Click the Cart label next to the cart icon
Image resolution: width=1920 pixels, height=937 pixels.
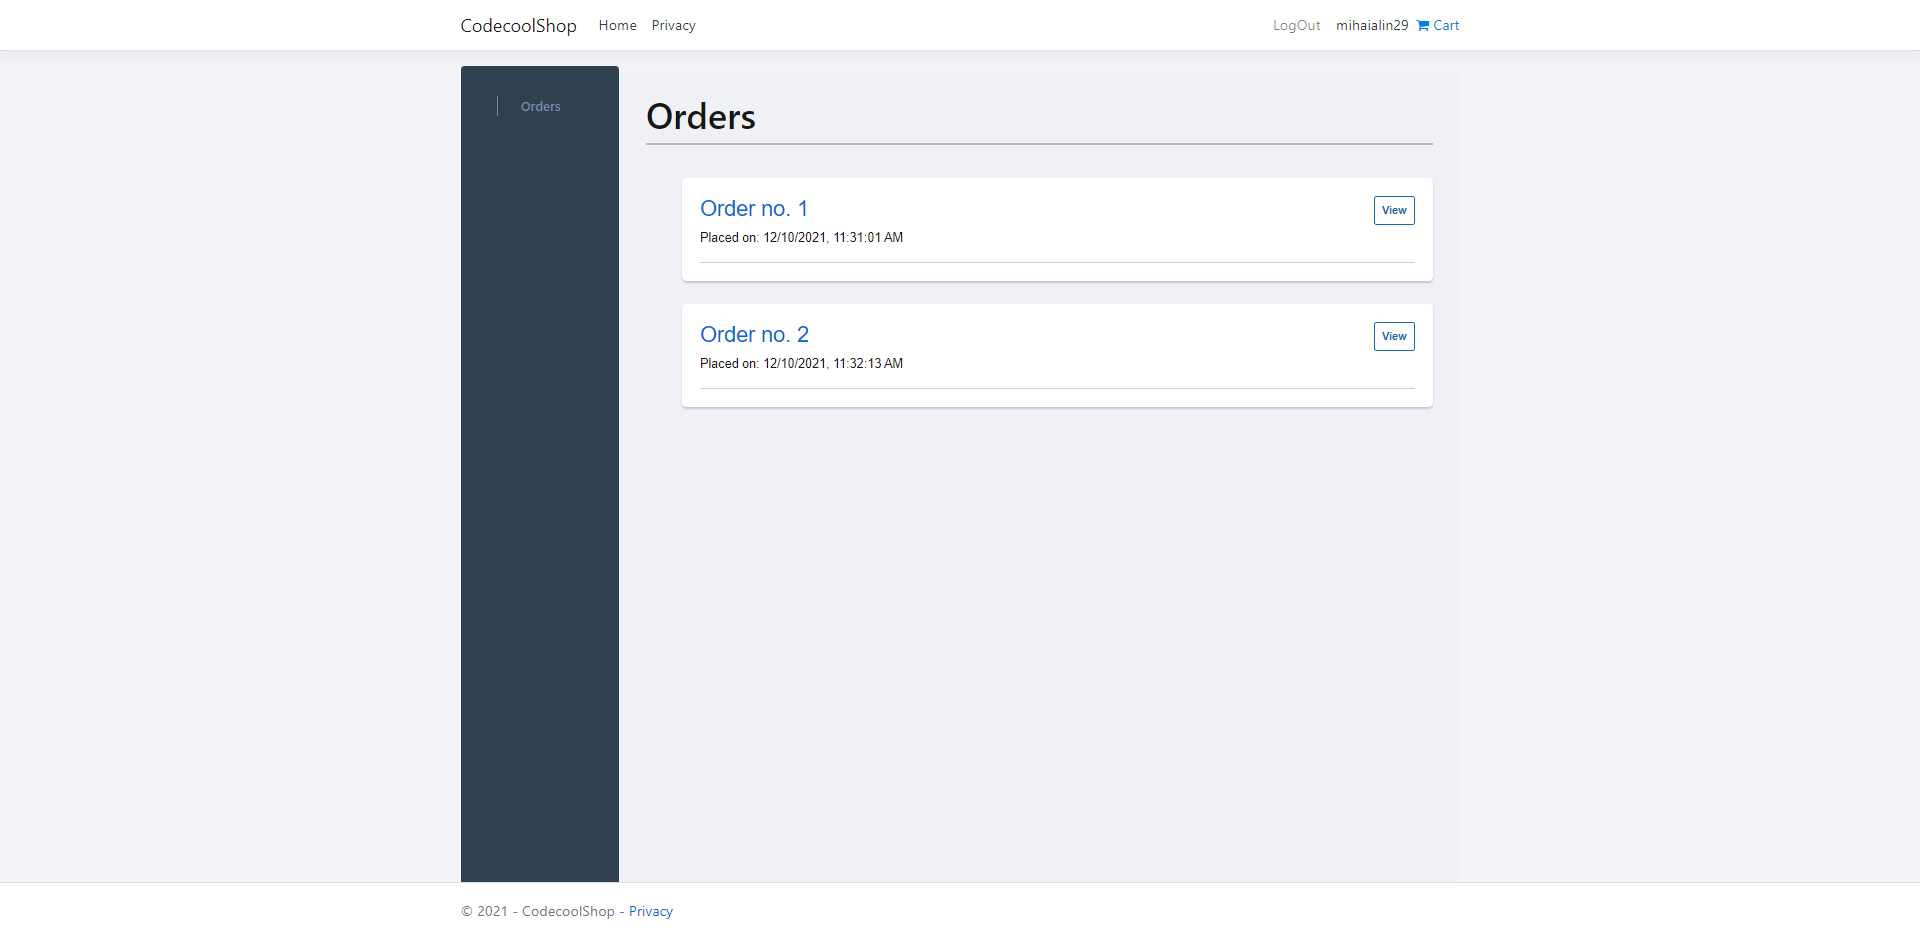1445,25
